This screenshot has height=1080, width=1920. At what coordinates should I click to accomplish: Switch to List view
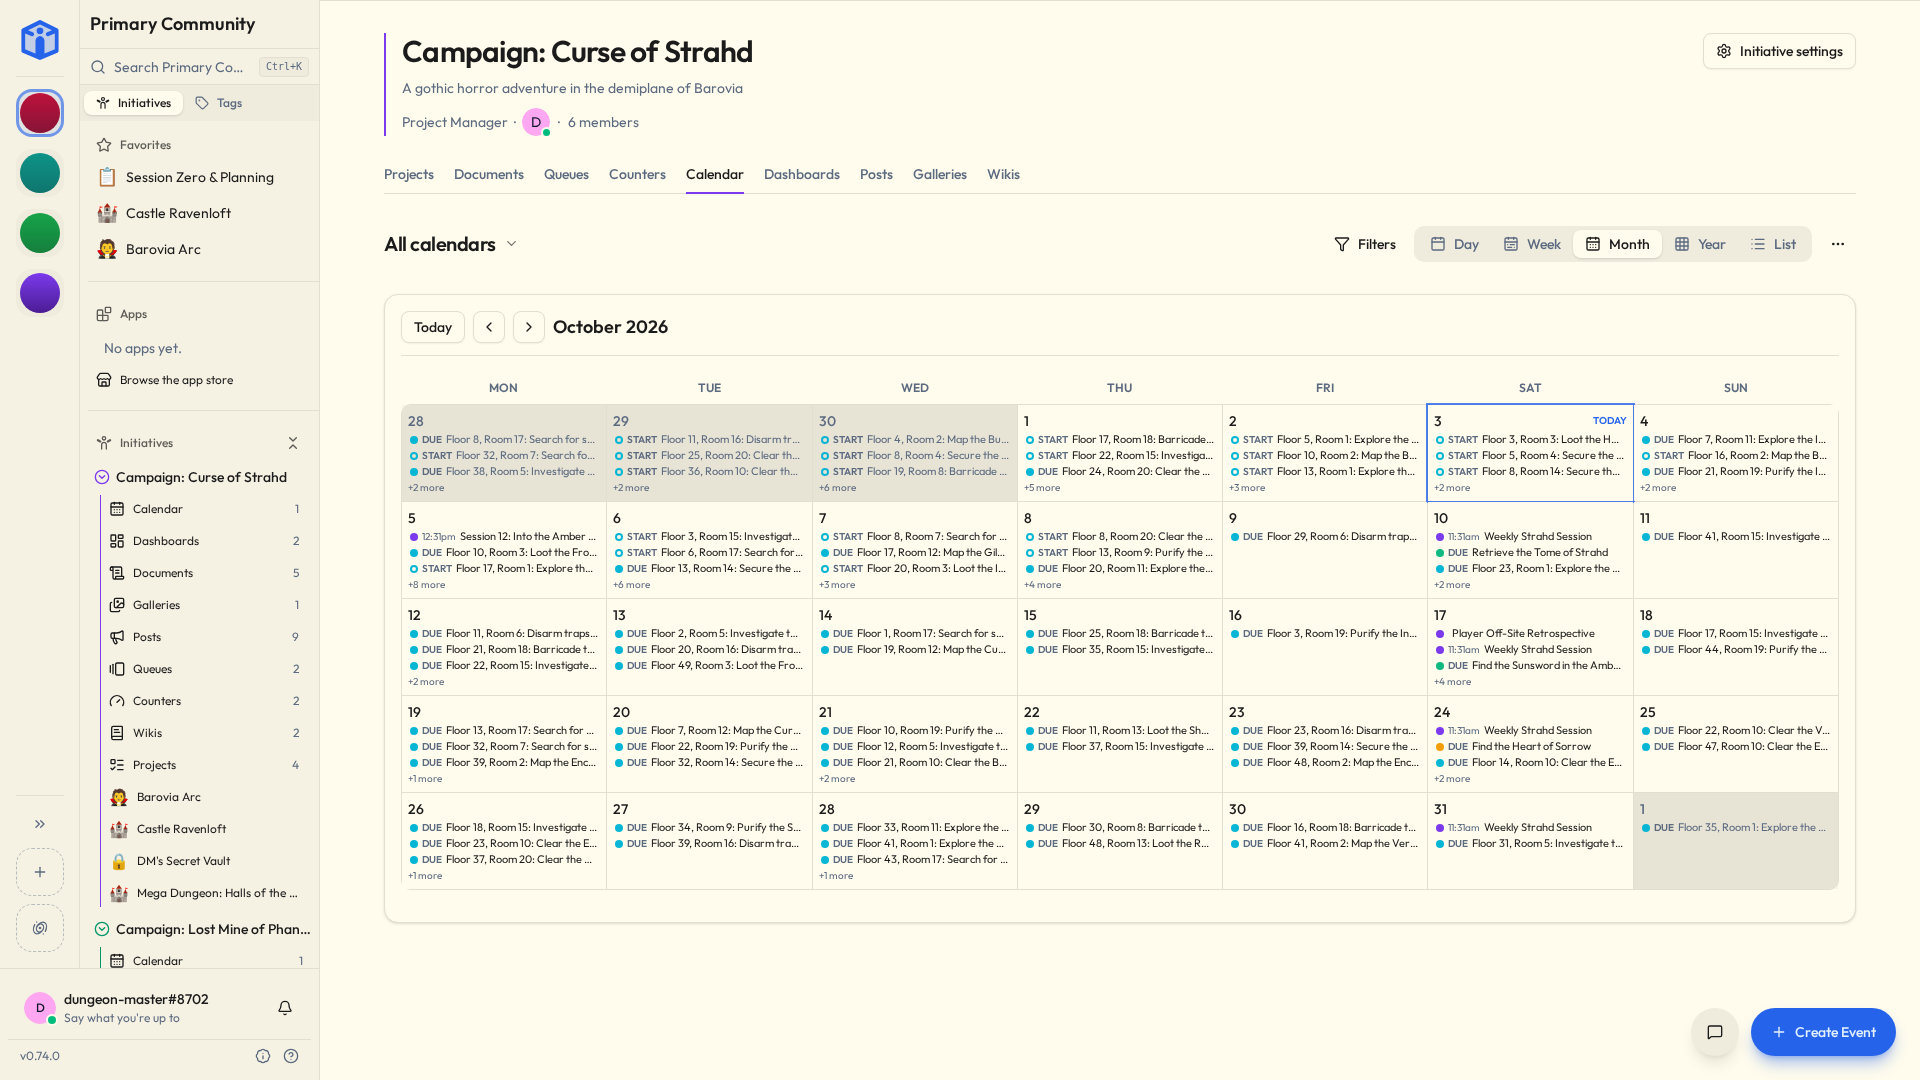1773,244
